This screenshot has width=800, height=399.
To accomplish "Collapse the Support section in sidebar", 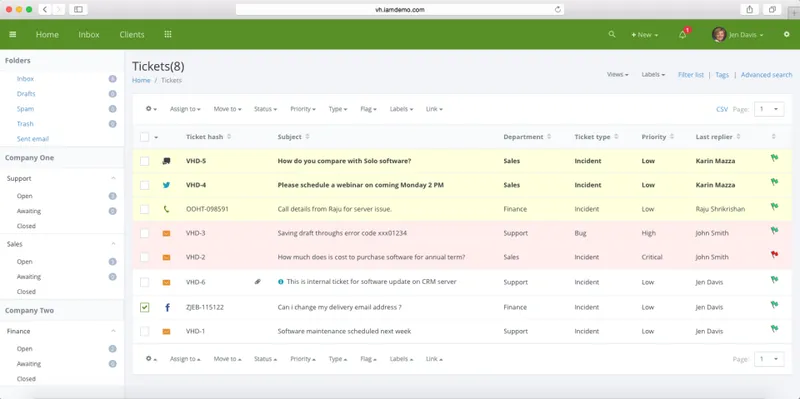I will pos(113,178).
